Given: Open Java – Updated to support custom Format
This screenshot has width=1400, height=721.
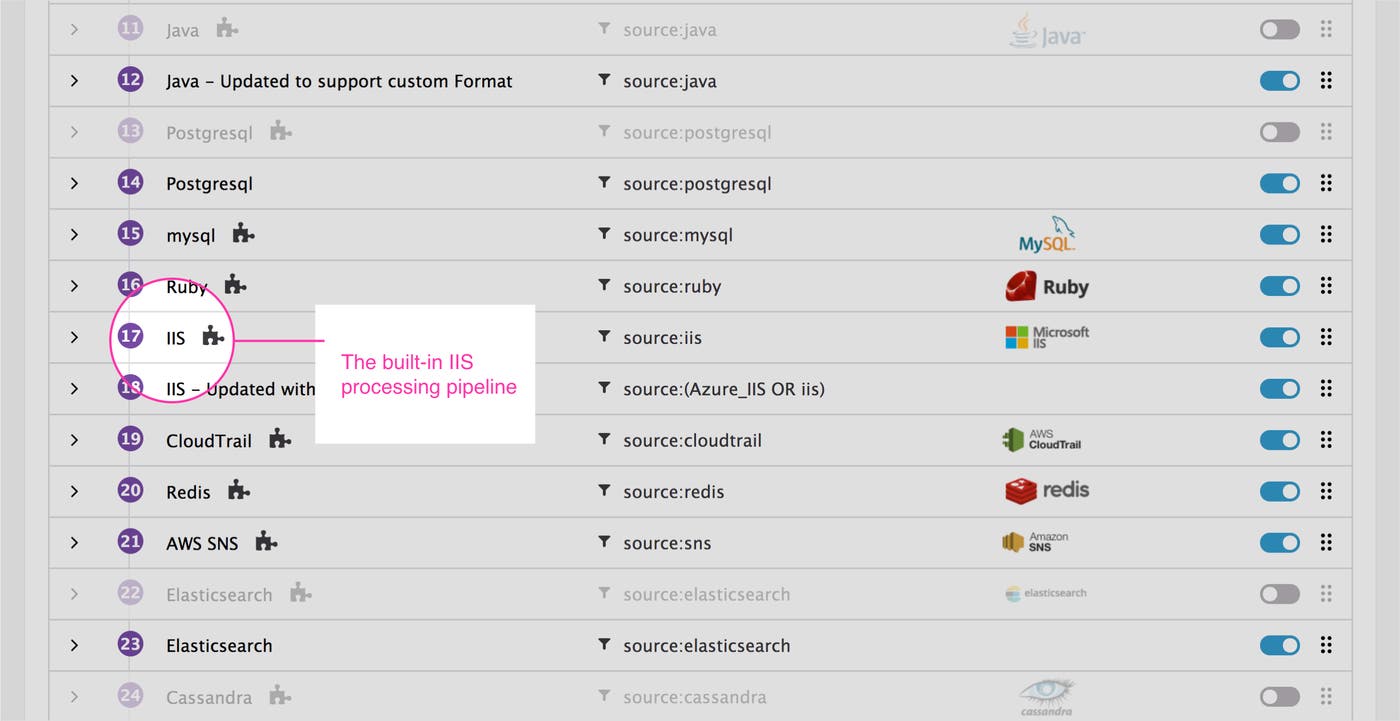Looking at the screenshot, I should (x=339, y=82).
